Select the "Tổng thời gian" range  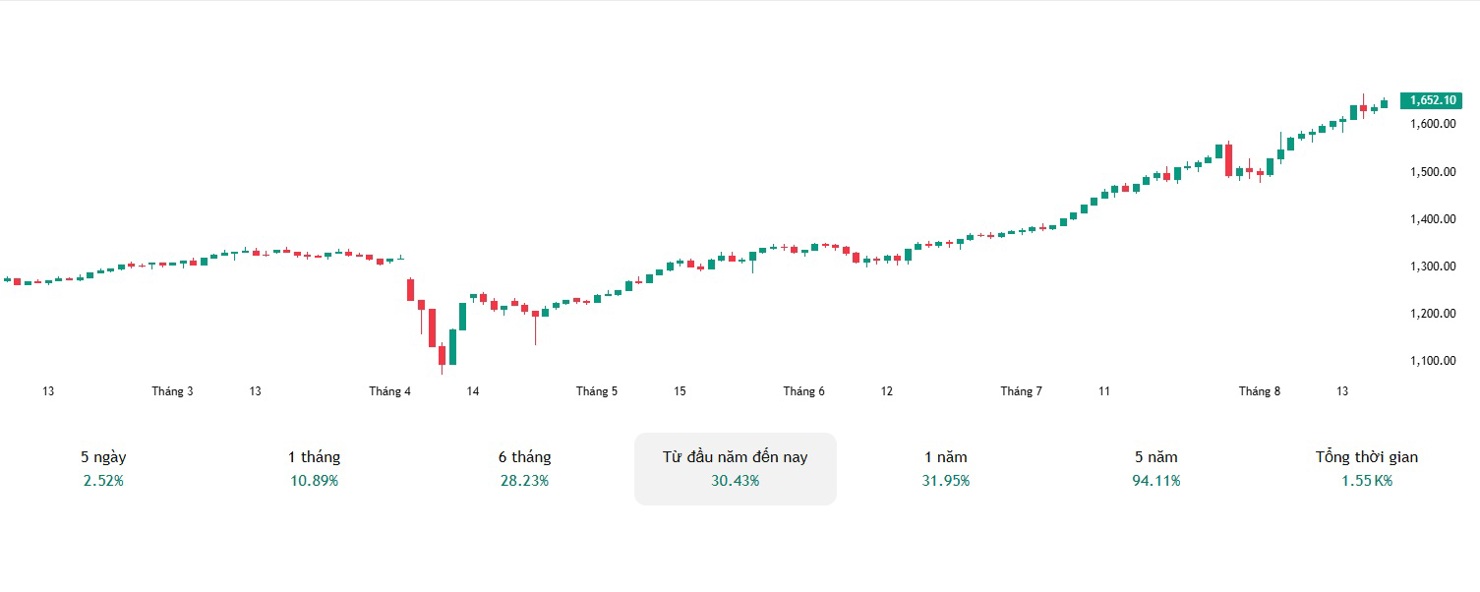click(1367, 468)
